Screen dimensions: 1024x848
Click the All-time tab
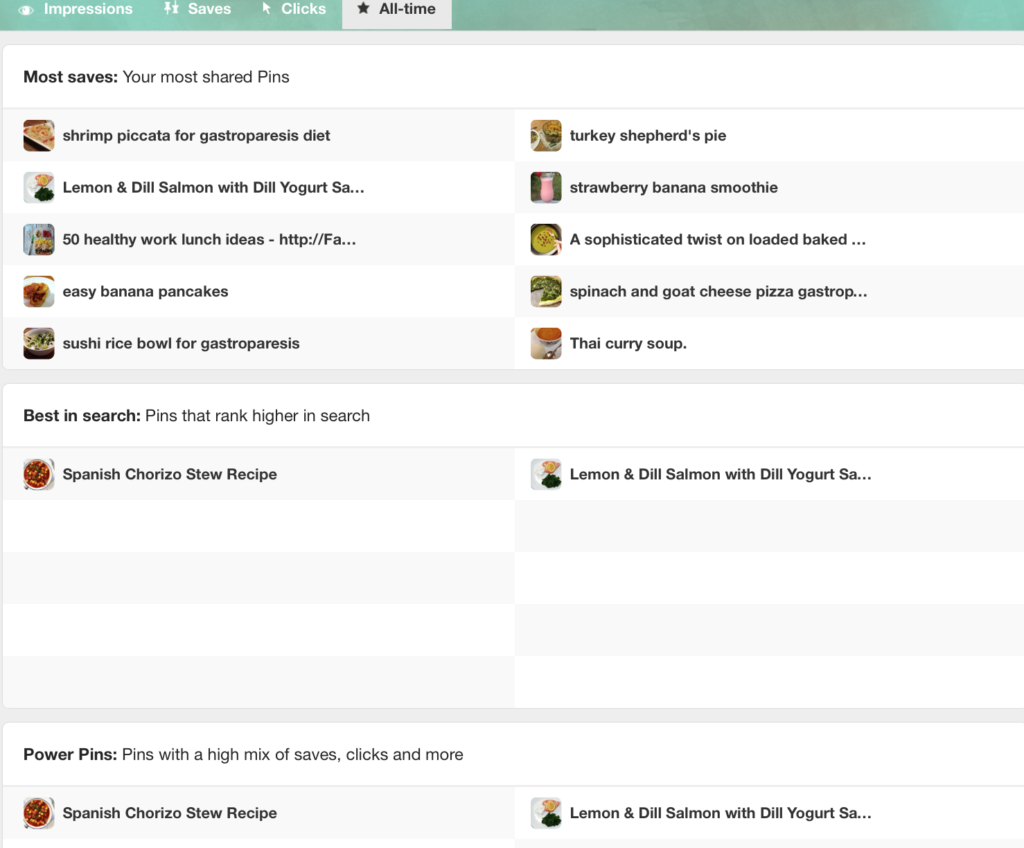pyautogui.click(x=397, y=10)
